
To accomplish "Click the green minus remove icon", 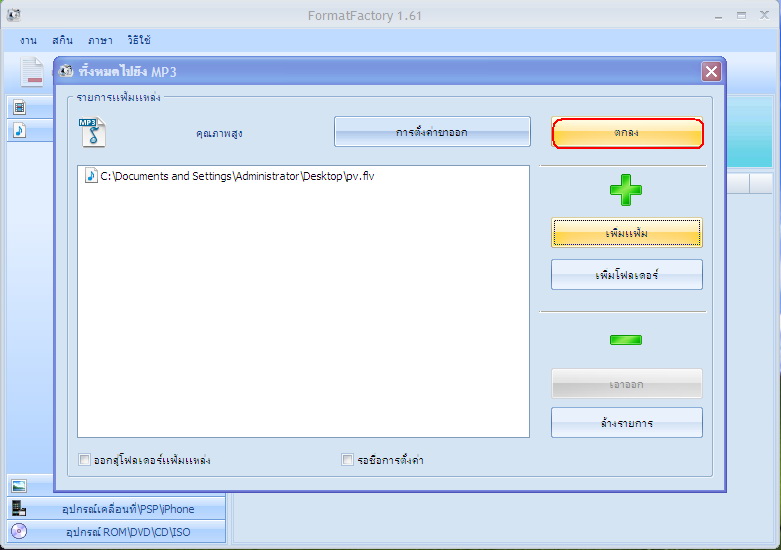I will pos(626,340).
